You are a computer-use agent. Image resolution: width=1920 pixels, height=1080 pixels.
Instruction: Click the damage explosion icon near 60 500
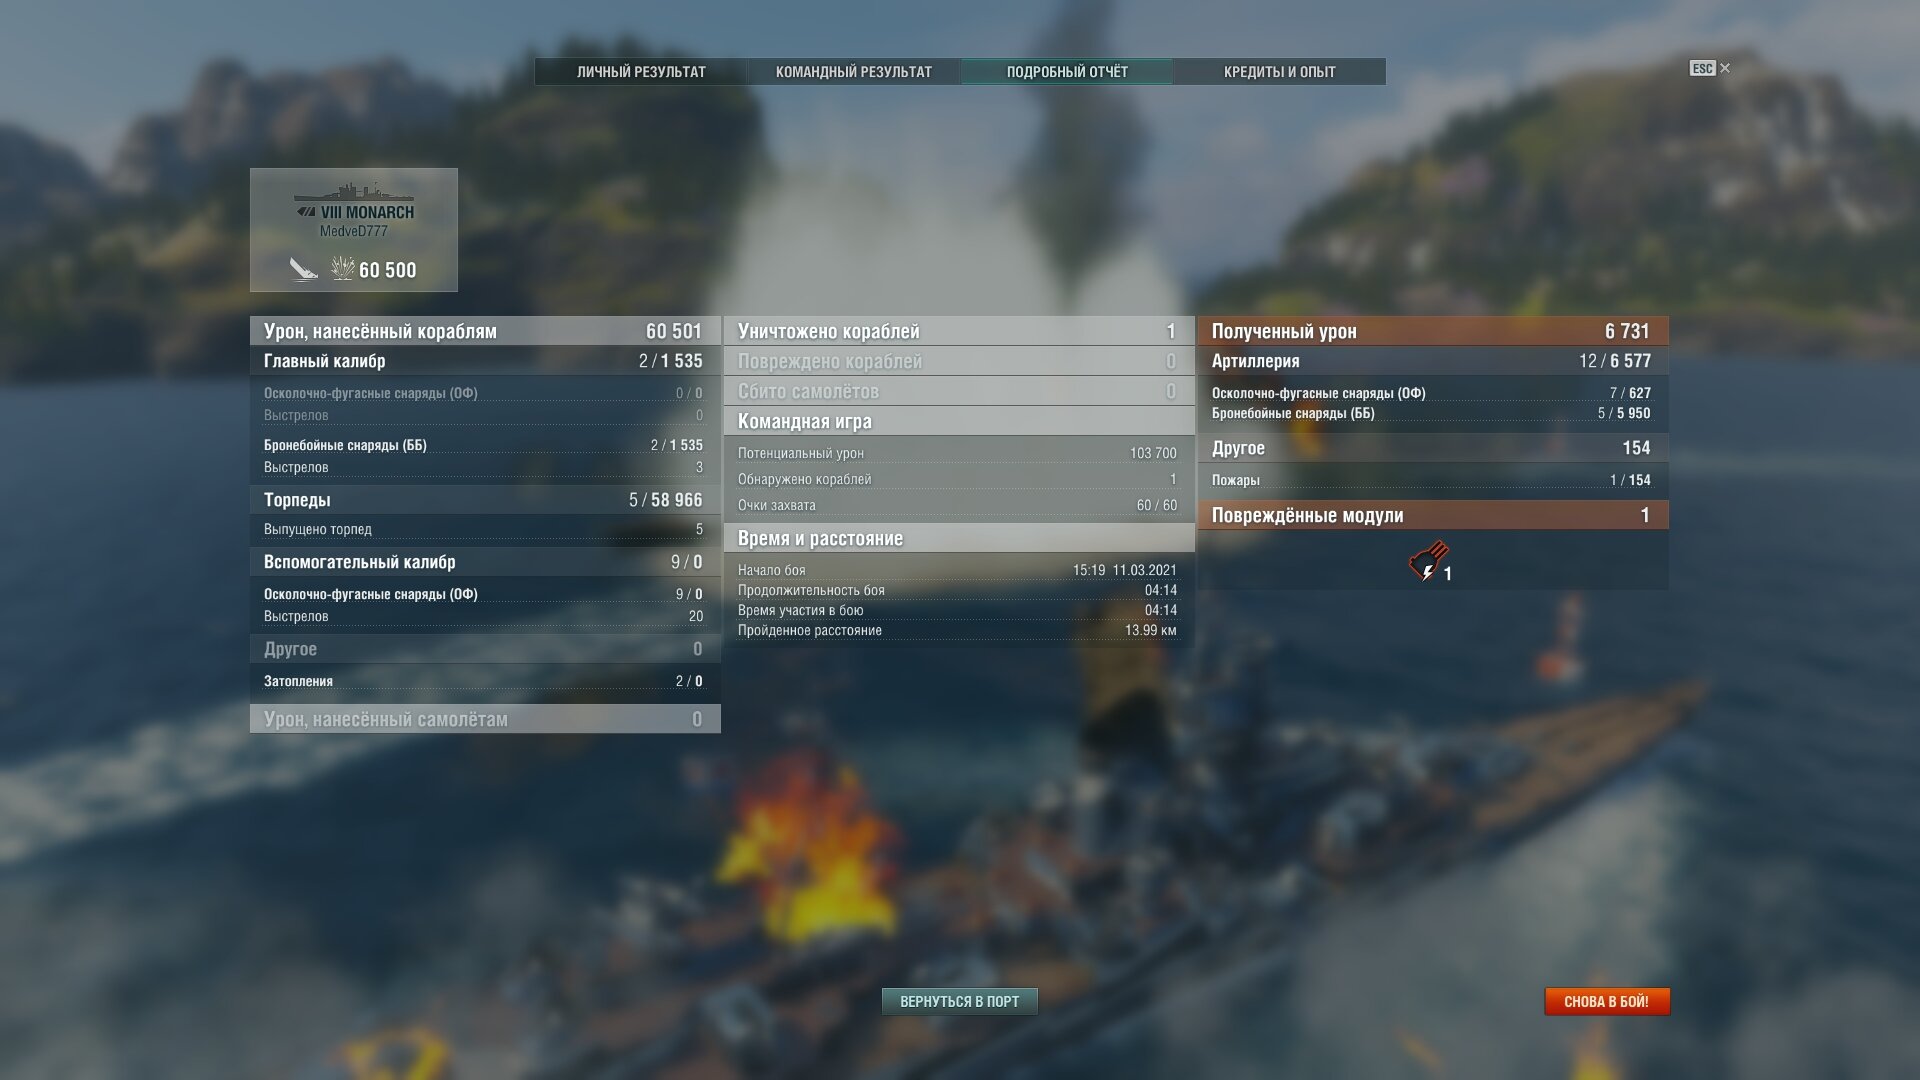tap(343, 269)
